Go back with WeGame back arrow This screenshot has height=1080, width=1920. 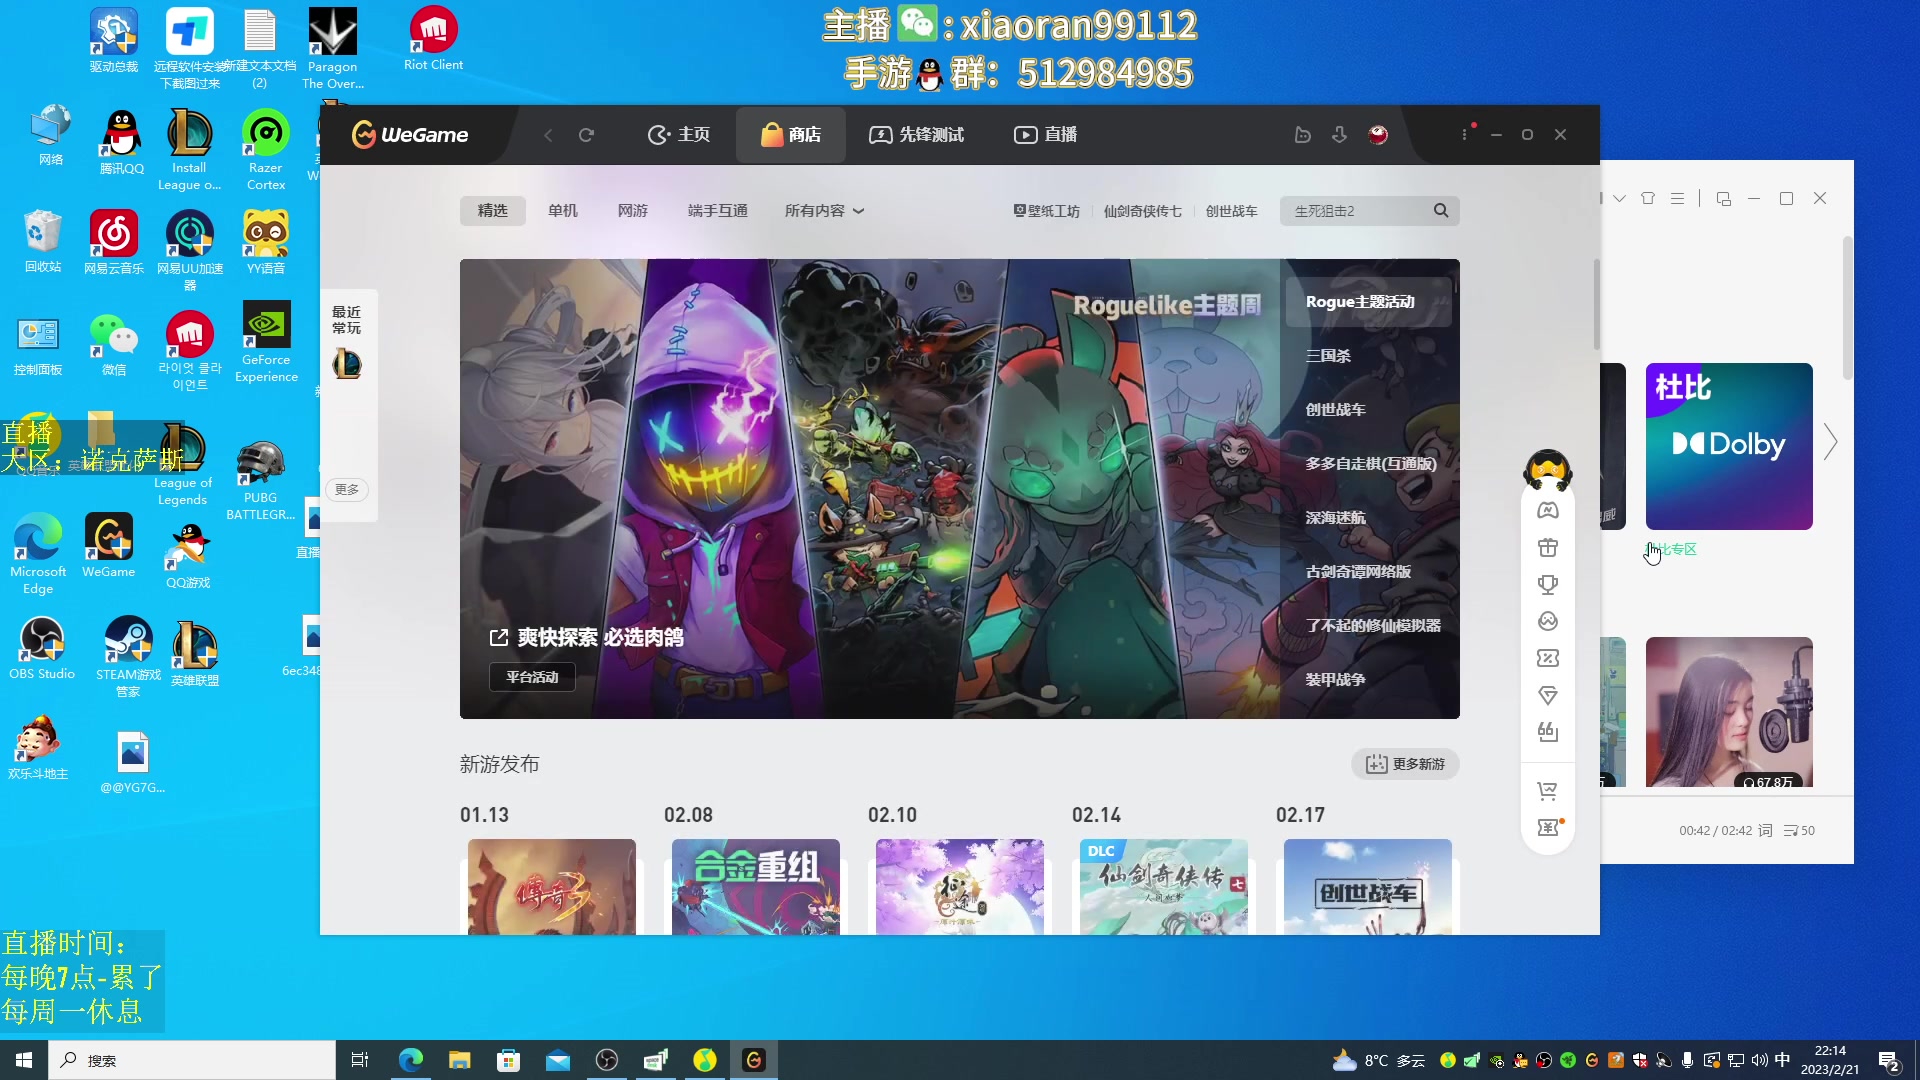click(x=548, y=135)
